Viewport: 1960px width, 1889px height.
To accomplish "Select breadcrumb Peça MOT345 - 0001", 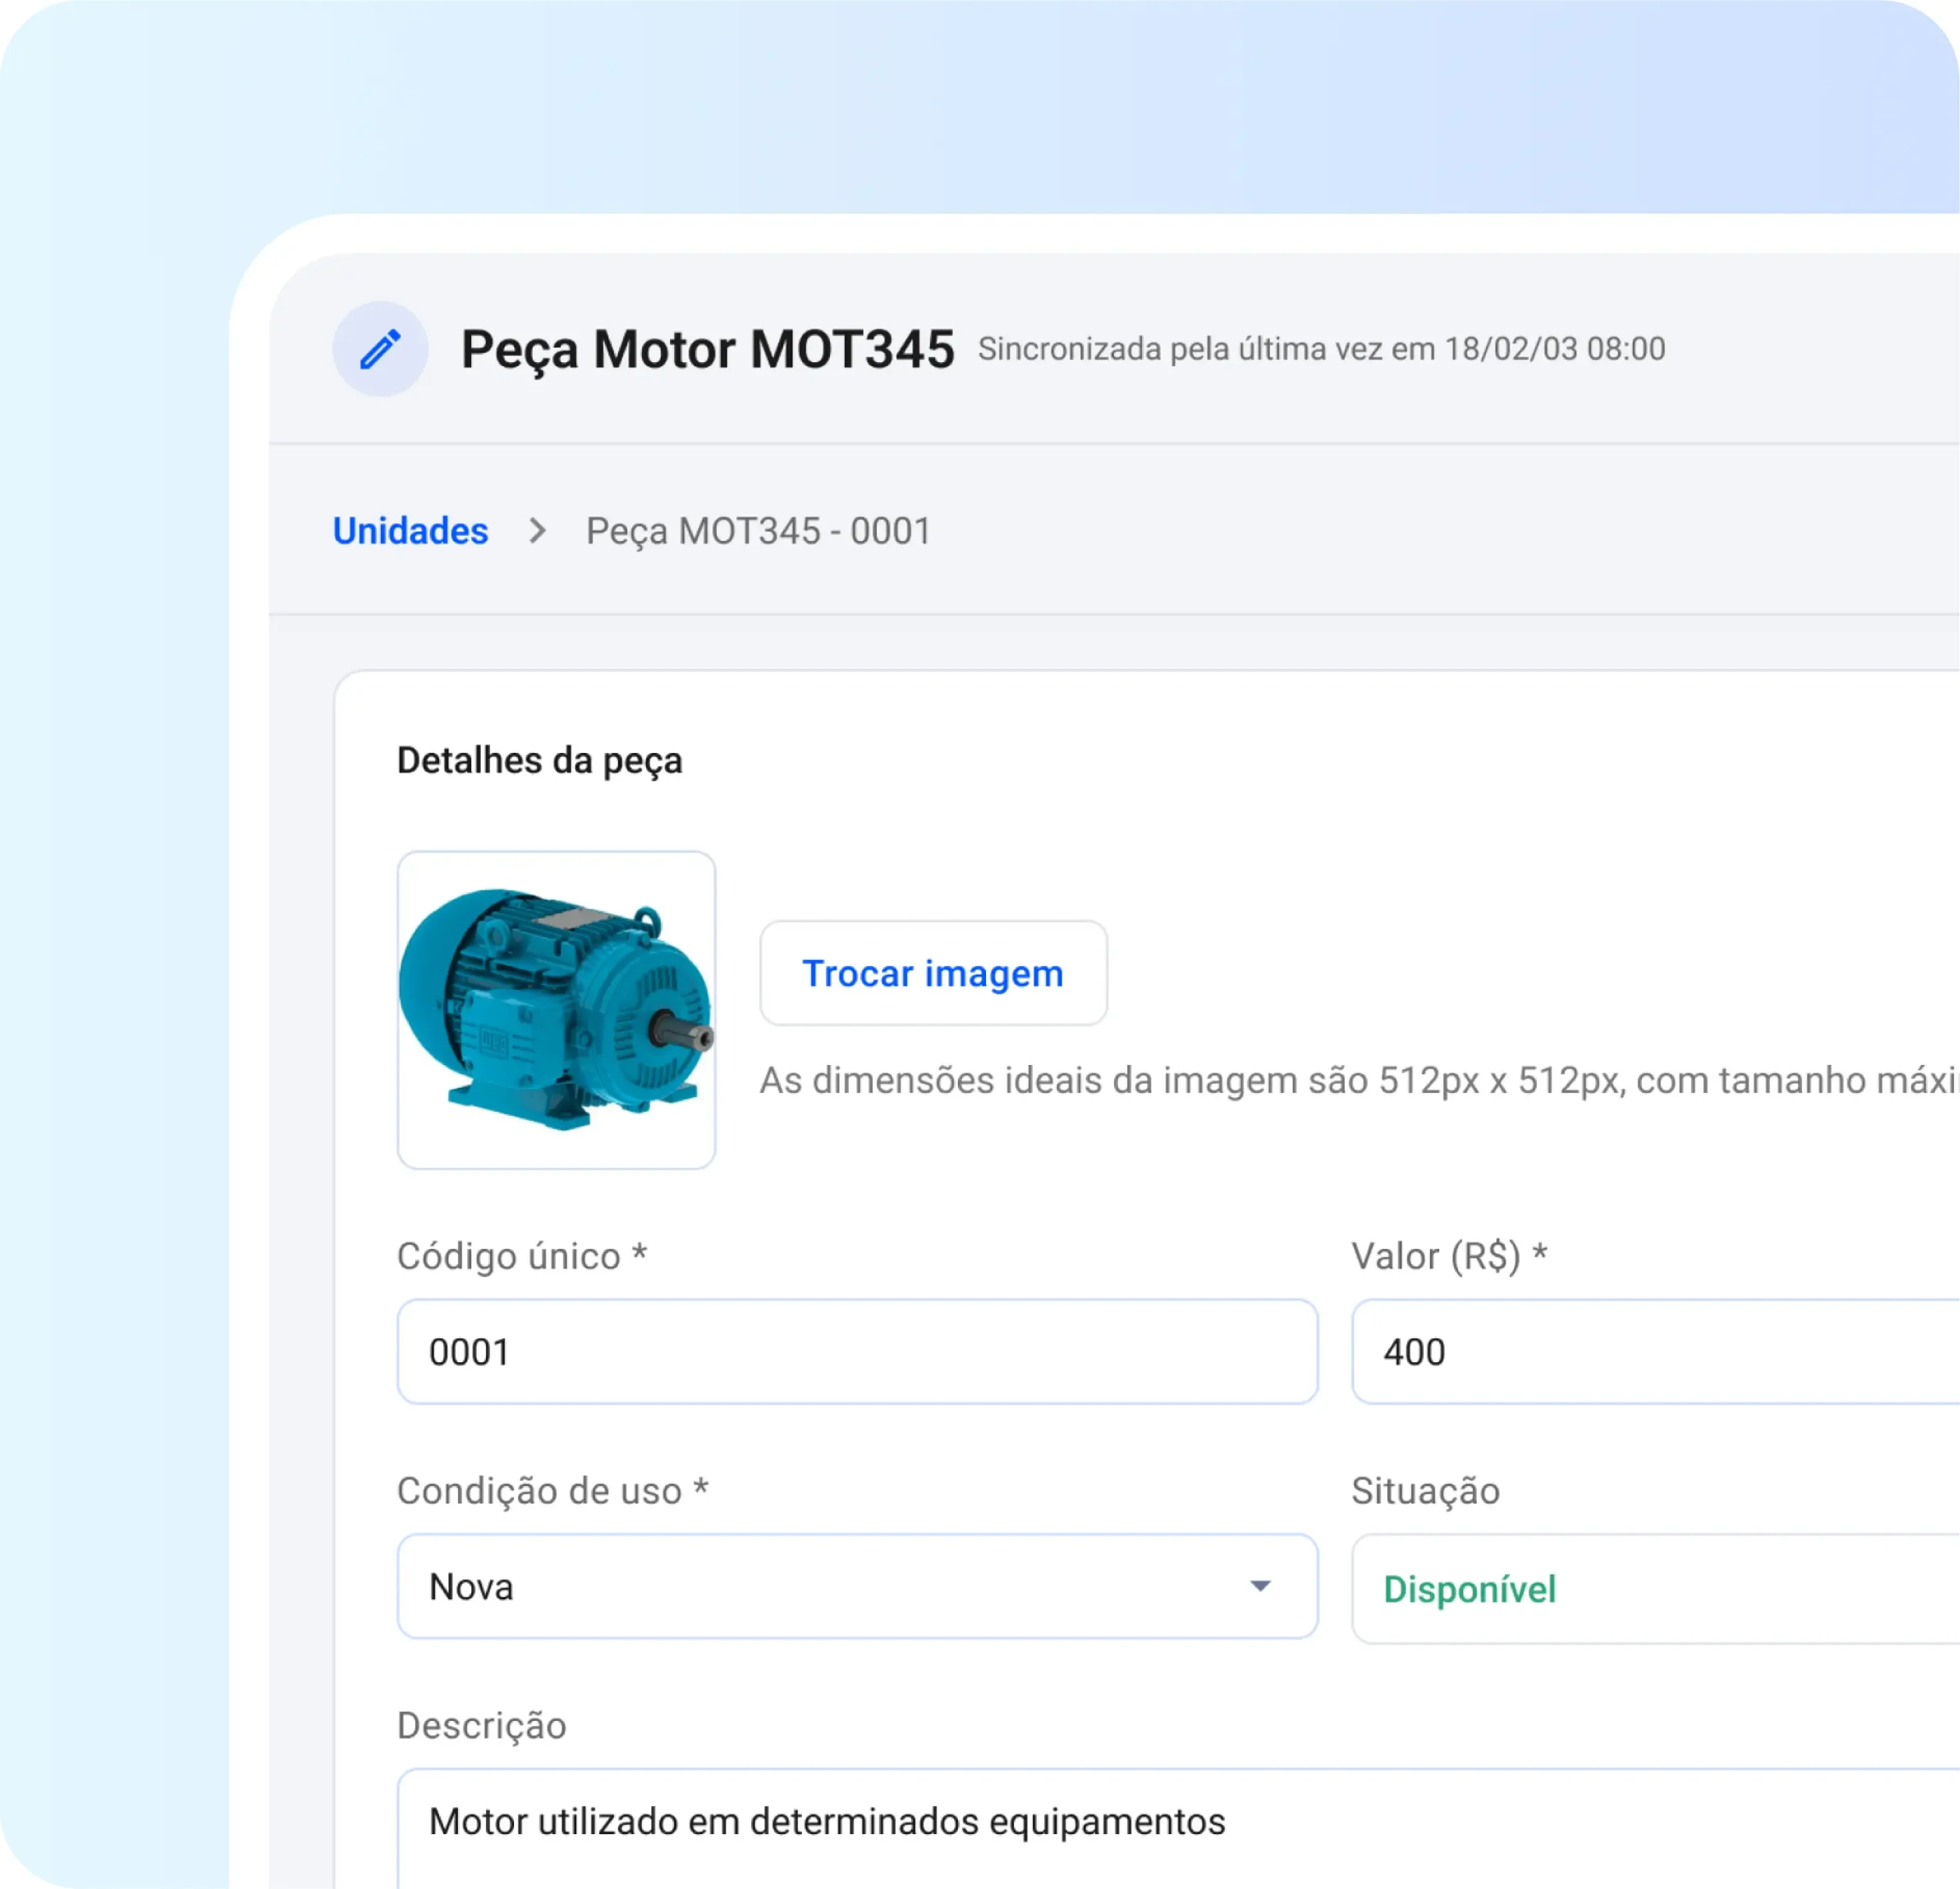I will point(758,531).
